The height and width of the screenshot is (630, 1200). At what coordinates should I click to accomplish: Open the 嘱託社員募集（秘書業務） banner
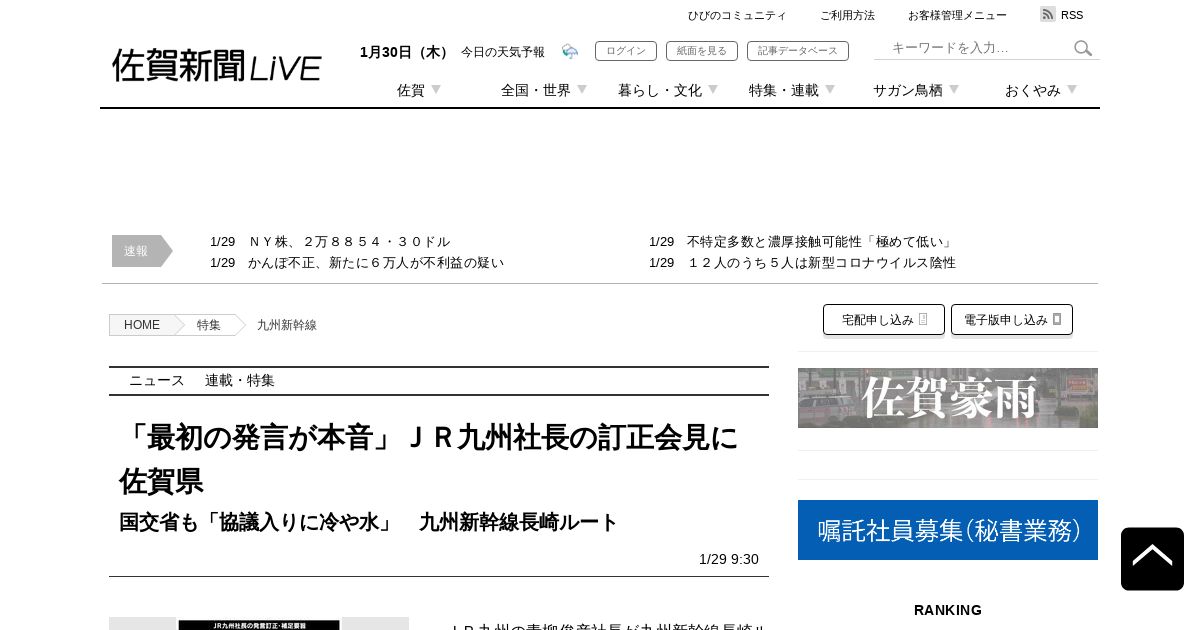(948, 530)
